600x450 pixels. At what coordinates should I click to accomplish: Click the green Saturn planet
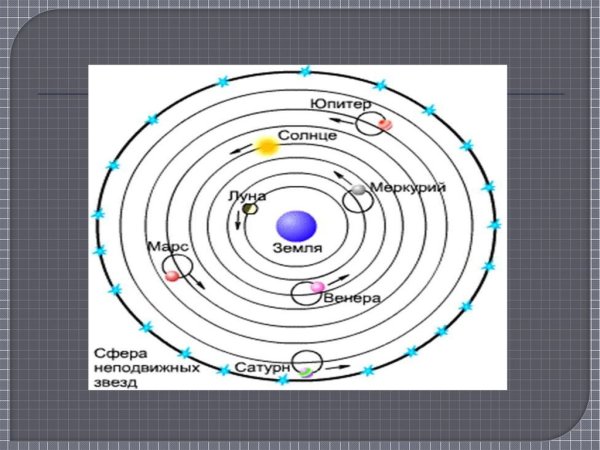306,372
